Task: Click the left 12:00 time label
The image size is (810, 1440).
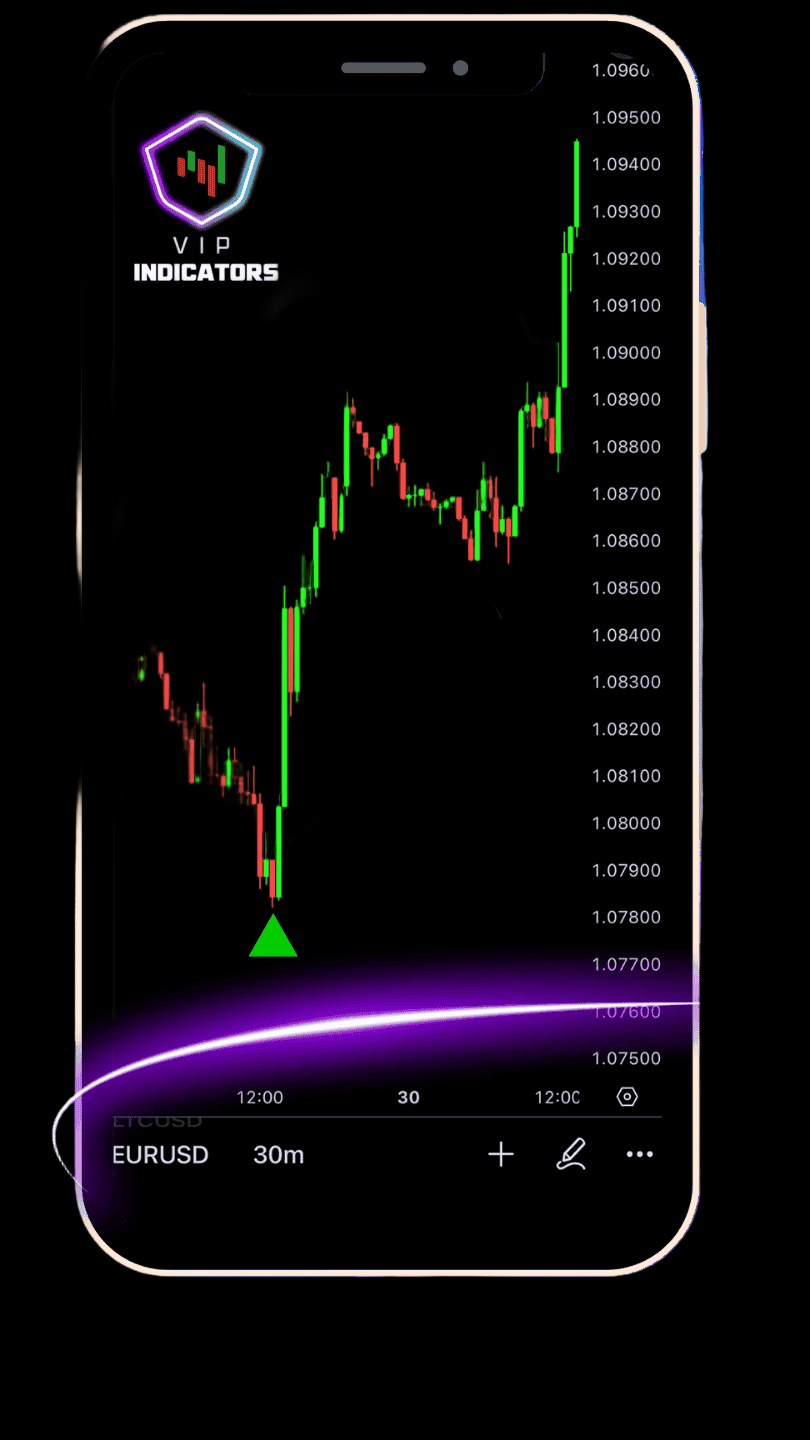Action: (260, 1097)
